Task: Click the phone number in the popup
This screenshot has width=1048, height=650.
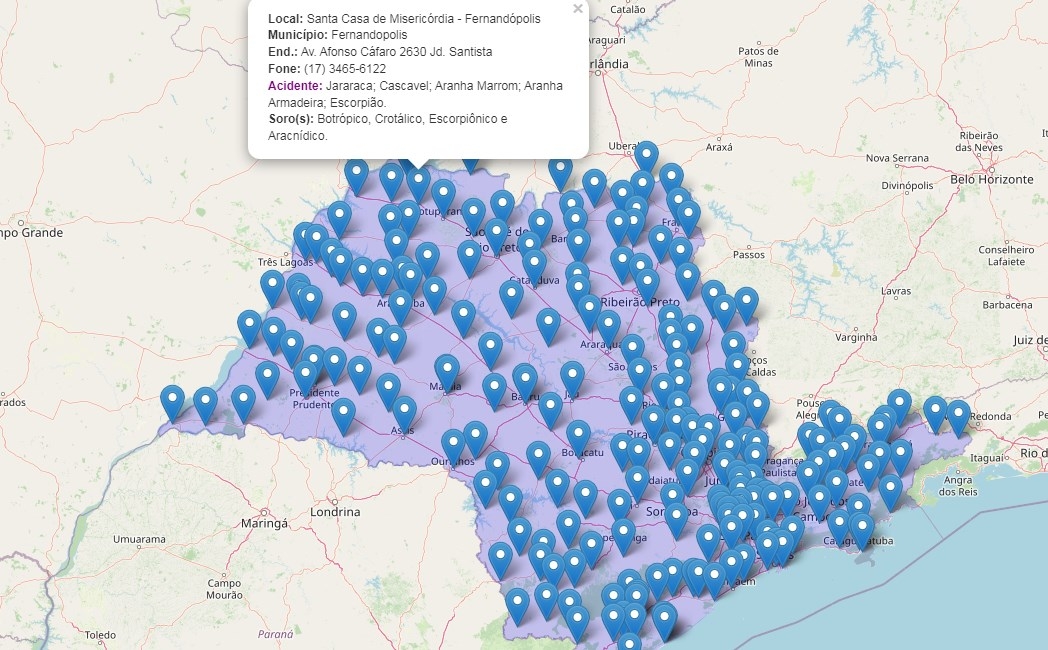Action: pos(344,68)
